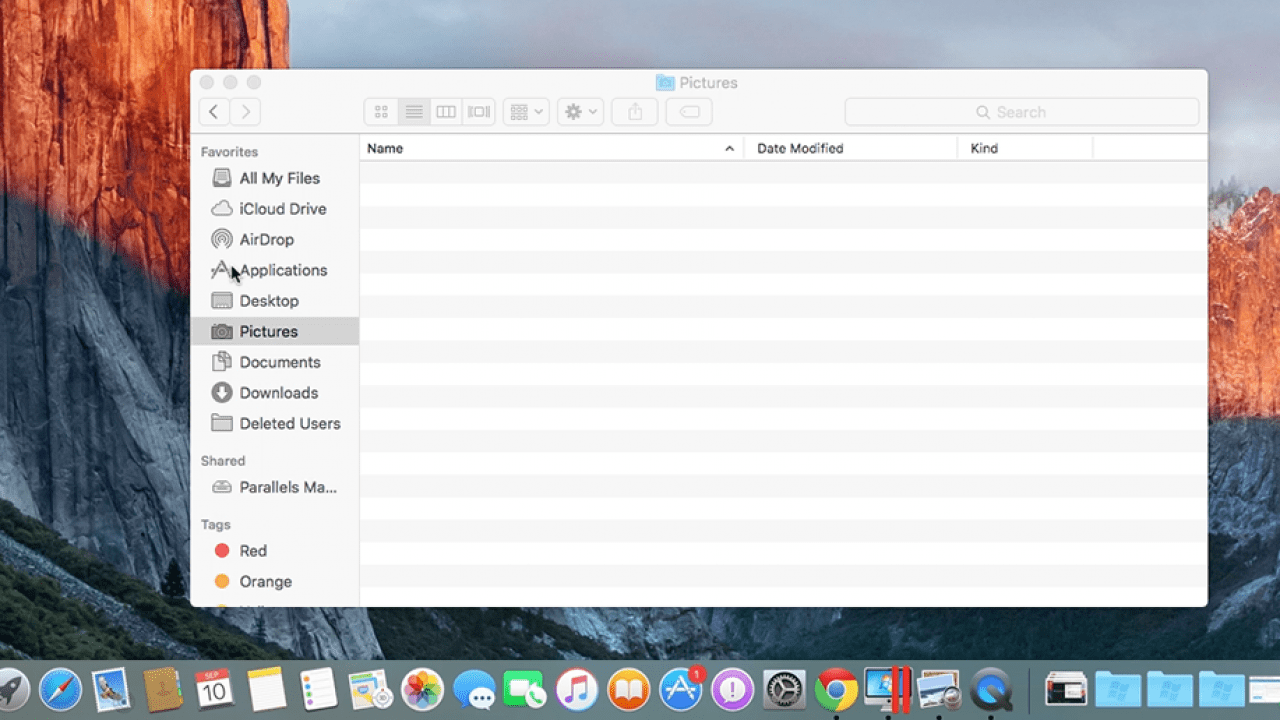The height and width of the screenshot is (720, 1280).
Task: Open All My Files in sidebar
Action: click(x=274, y=178)
